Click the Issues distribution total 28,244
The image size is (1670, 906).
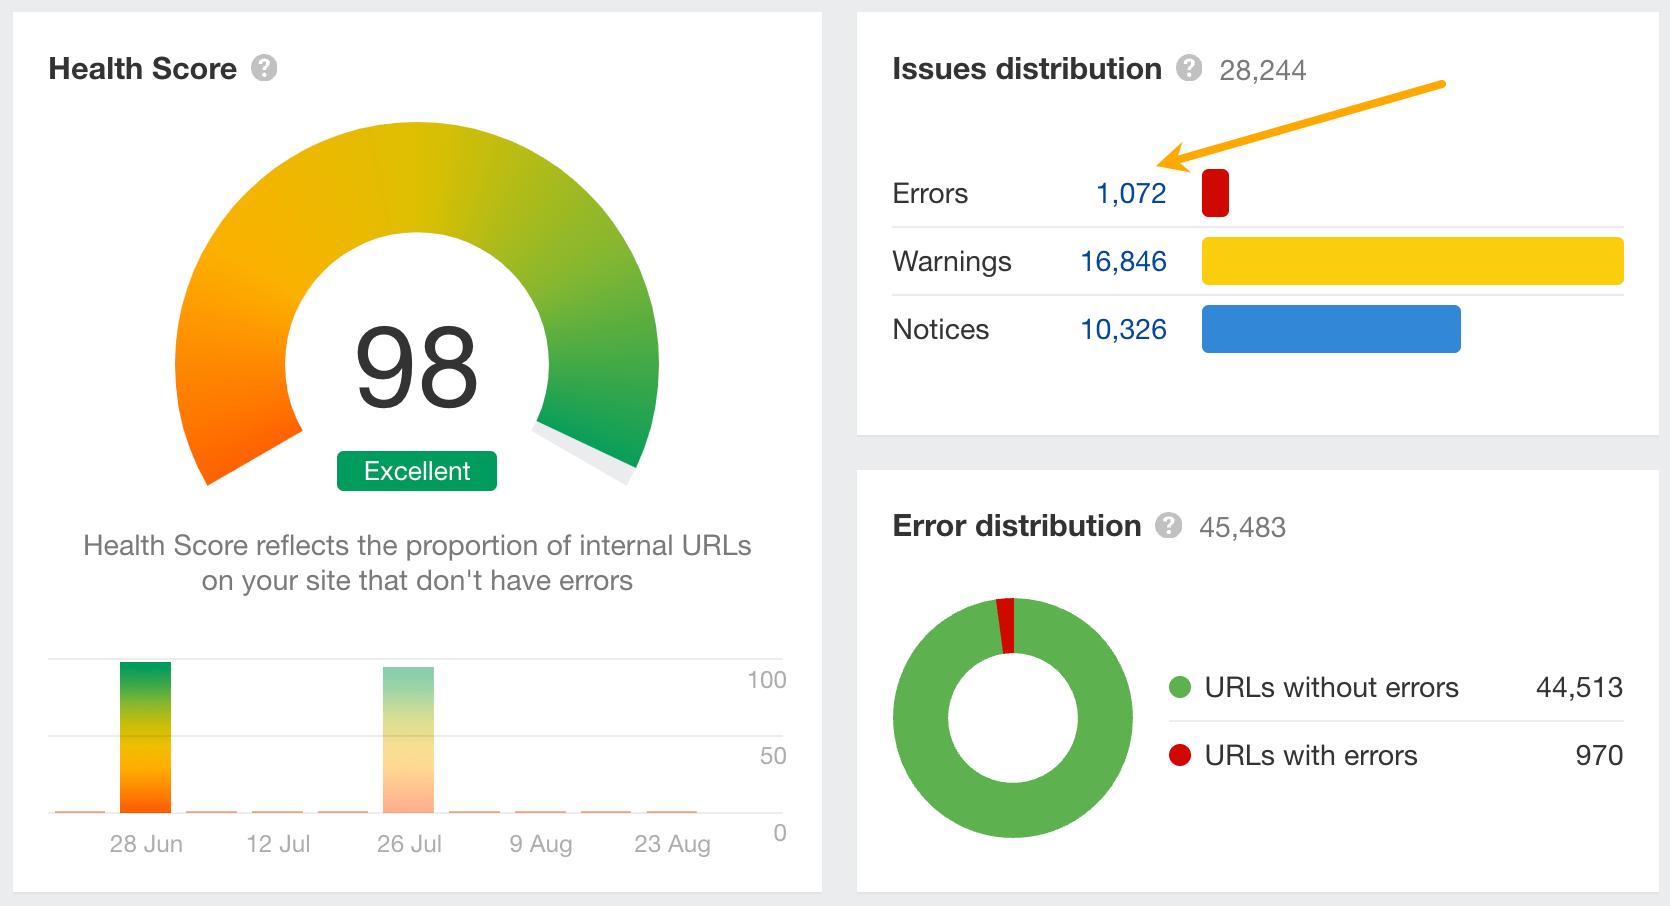coord(1263,69)
